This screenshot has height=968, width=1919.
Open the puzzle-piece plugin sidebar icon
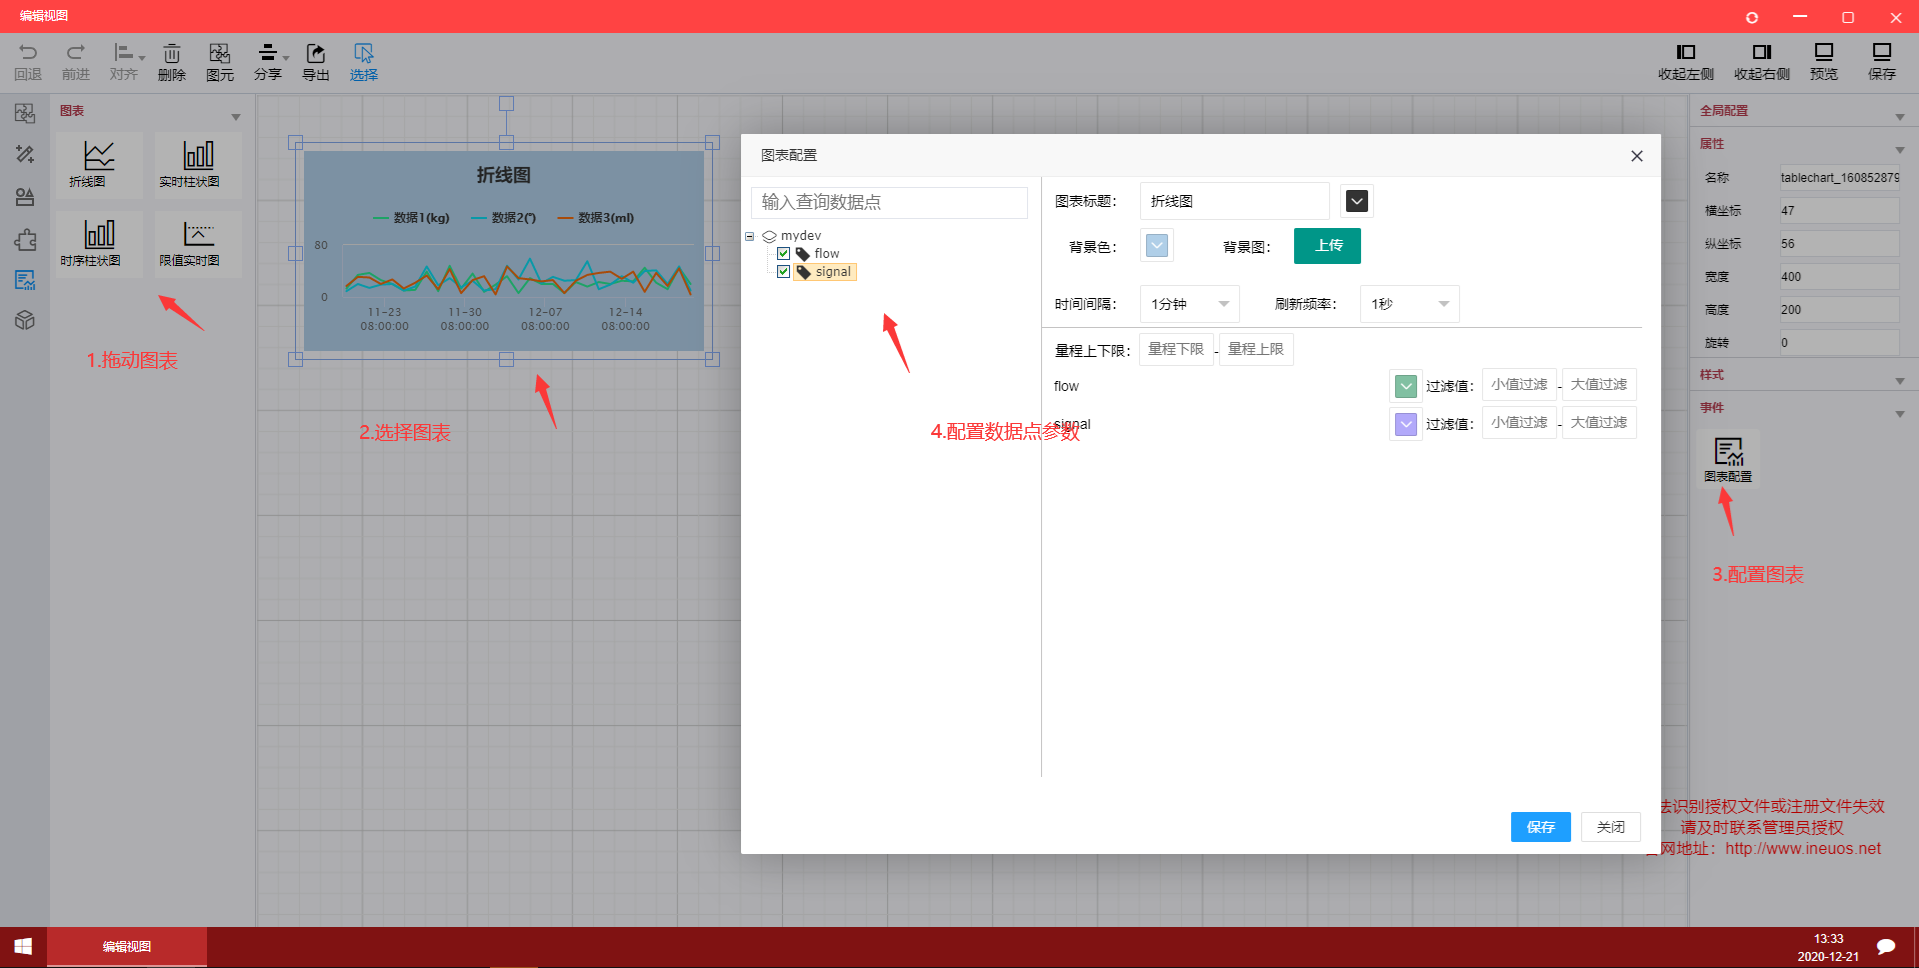click(25, 239)
